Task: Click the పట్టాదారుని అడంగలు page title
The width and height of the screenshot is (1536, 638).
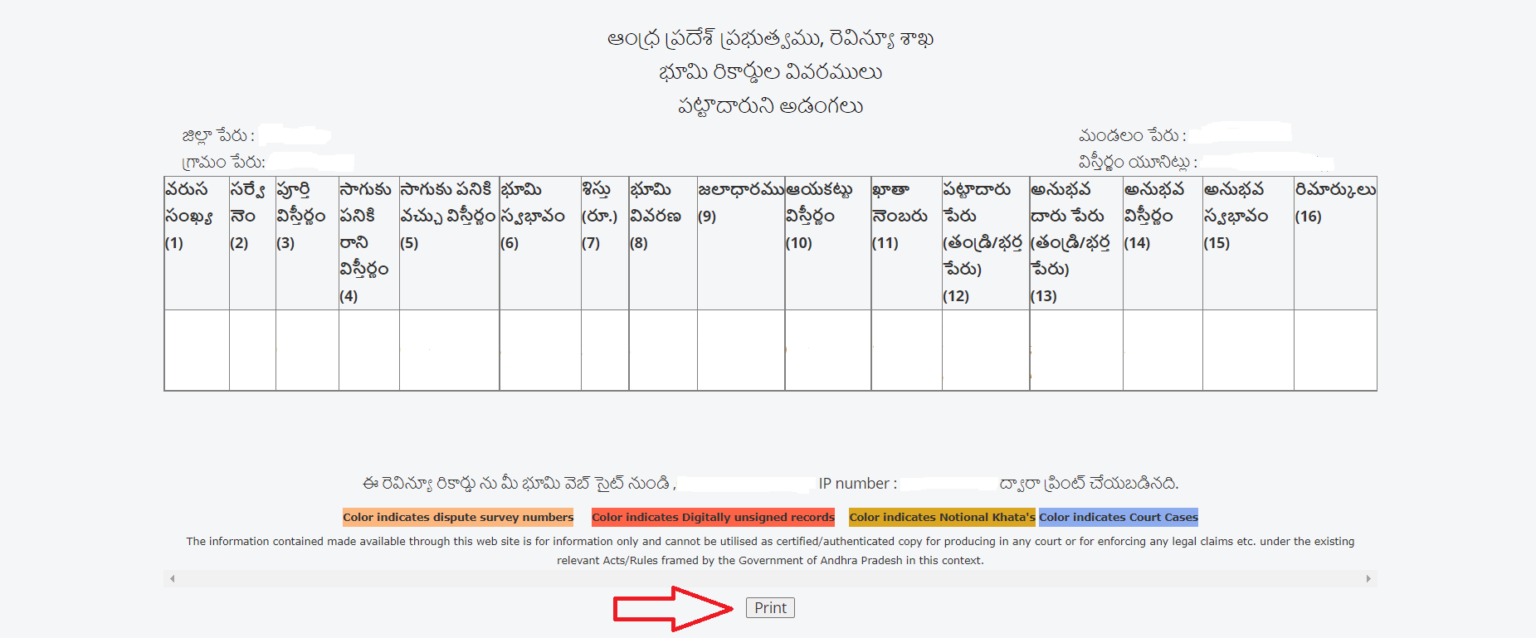Action: click(768, 104)
